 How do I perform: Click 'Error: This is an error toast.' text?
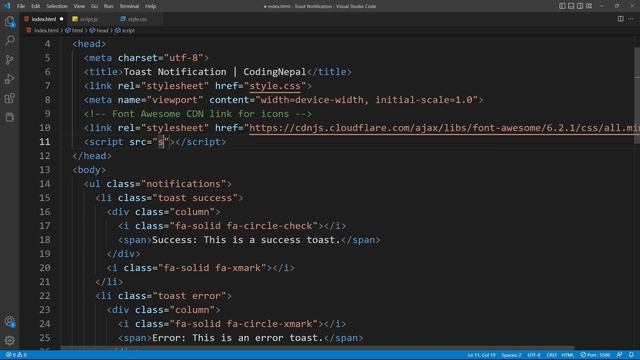pos(238,338)
